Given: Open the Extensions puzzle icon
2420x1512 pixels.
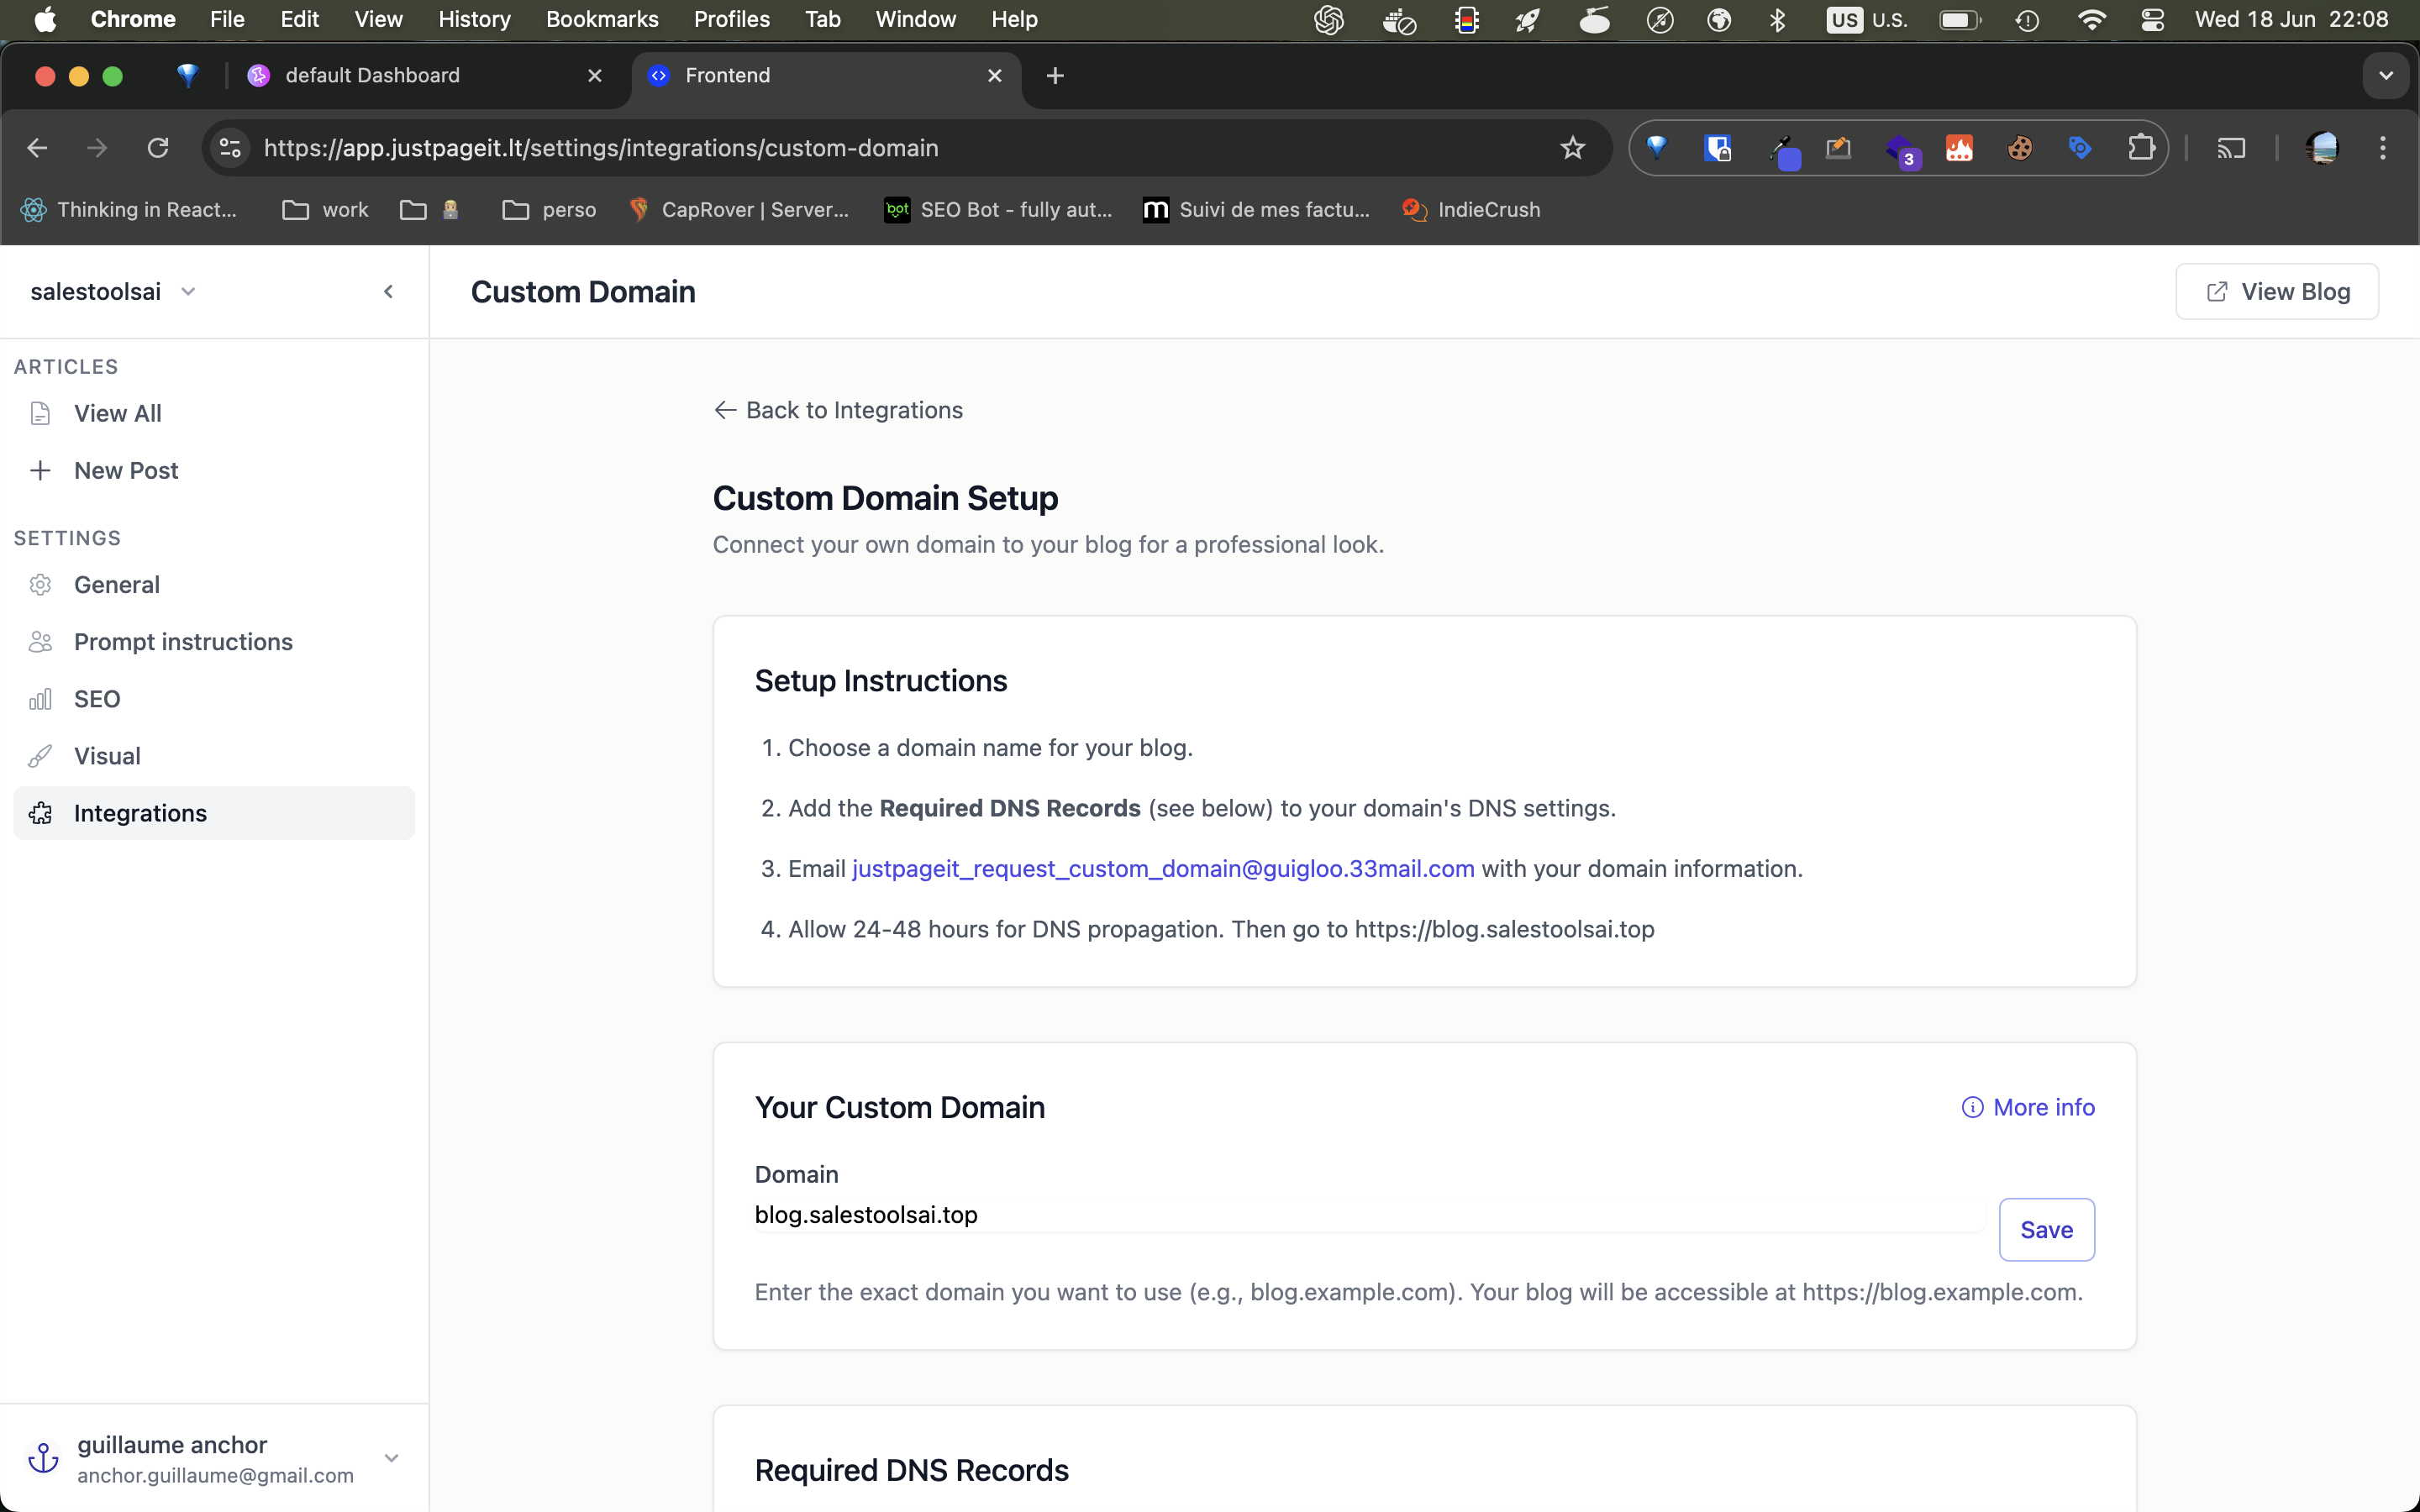Looking at the screenshot, I should coord(2141,148).
